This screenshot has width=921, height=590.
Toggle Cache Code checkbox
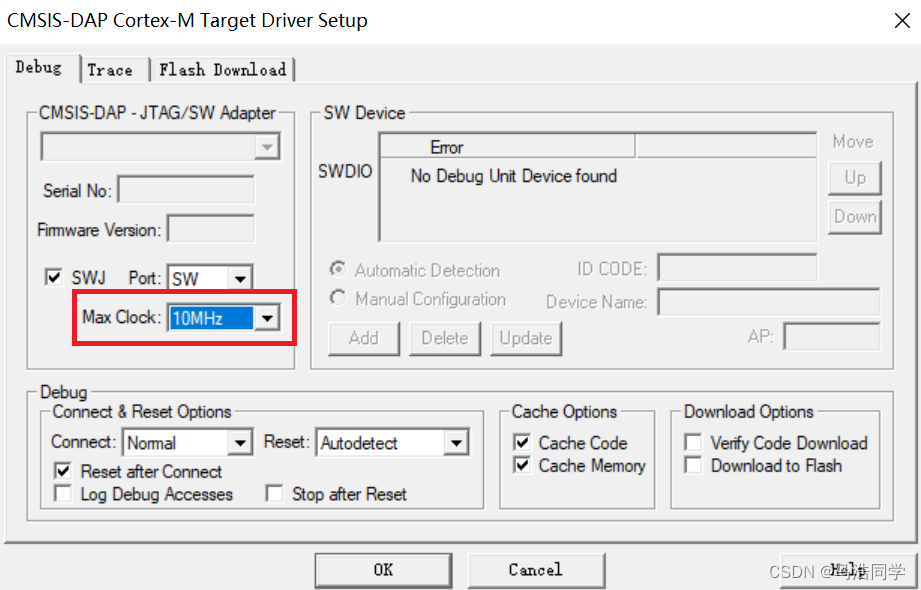pyautogui.click(x=522, y=442)
